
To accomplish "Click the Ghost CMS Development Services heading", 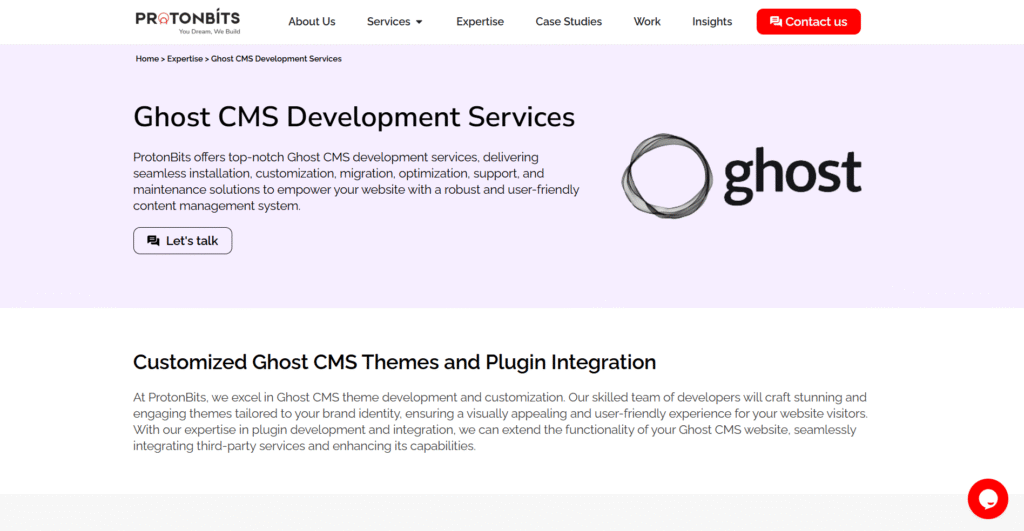I will tap(354, 117).
